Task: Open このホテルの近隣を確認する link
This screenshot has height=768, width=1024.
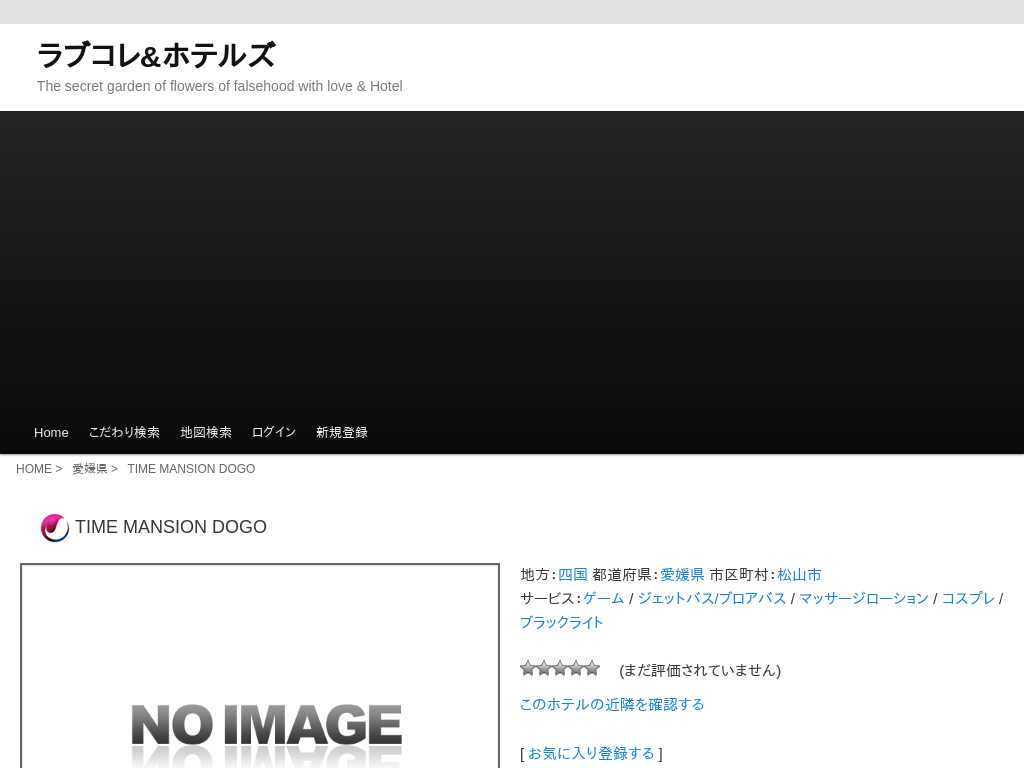Action: (x=612, y=705)
